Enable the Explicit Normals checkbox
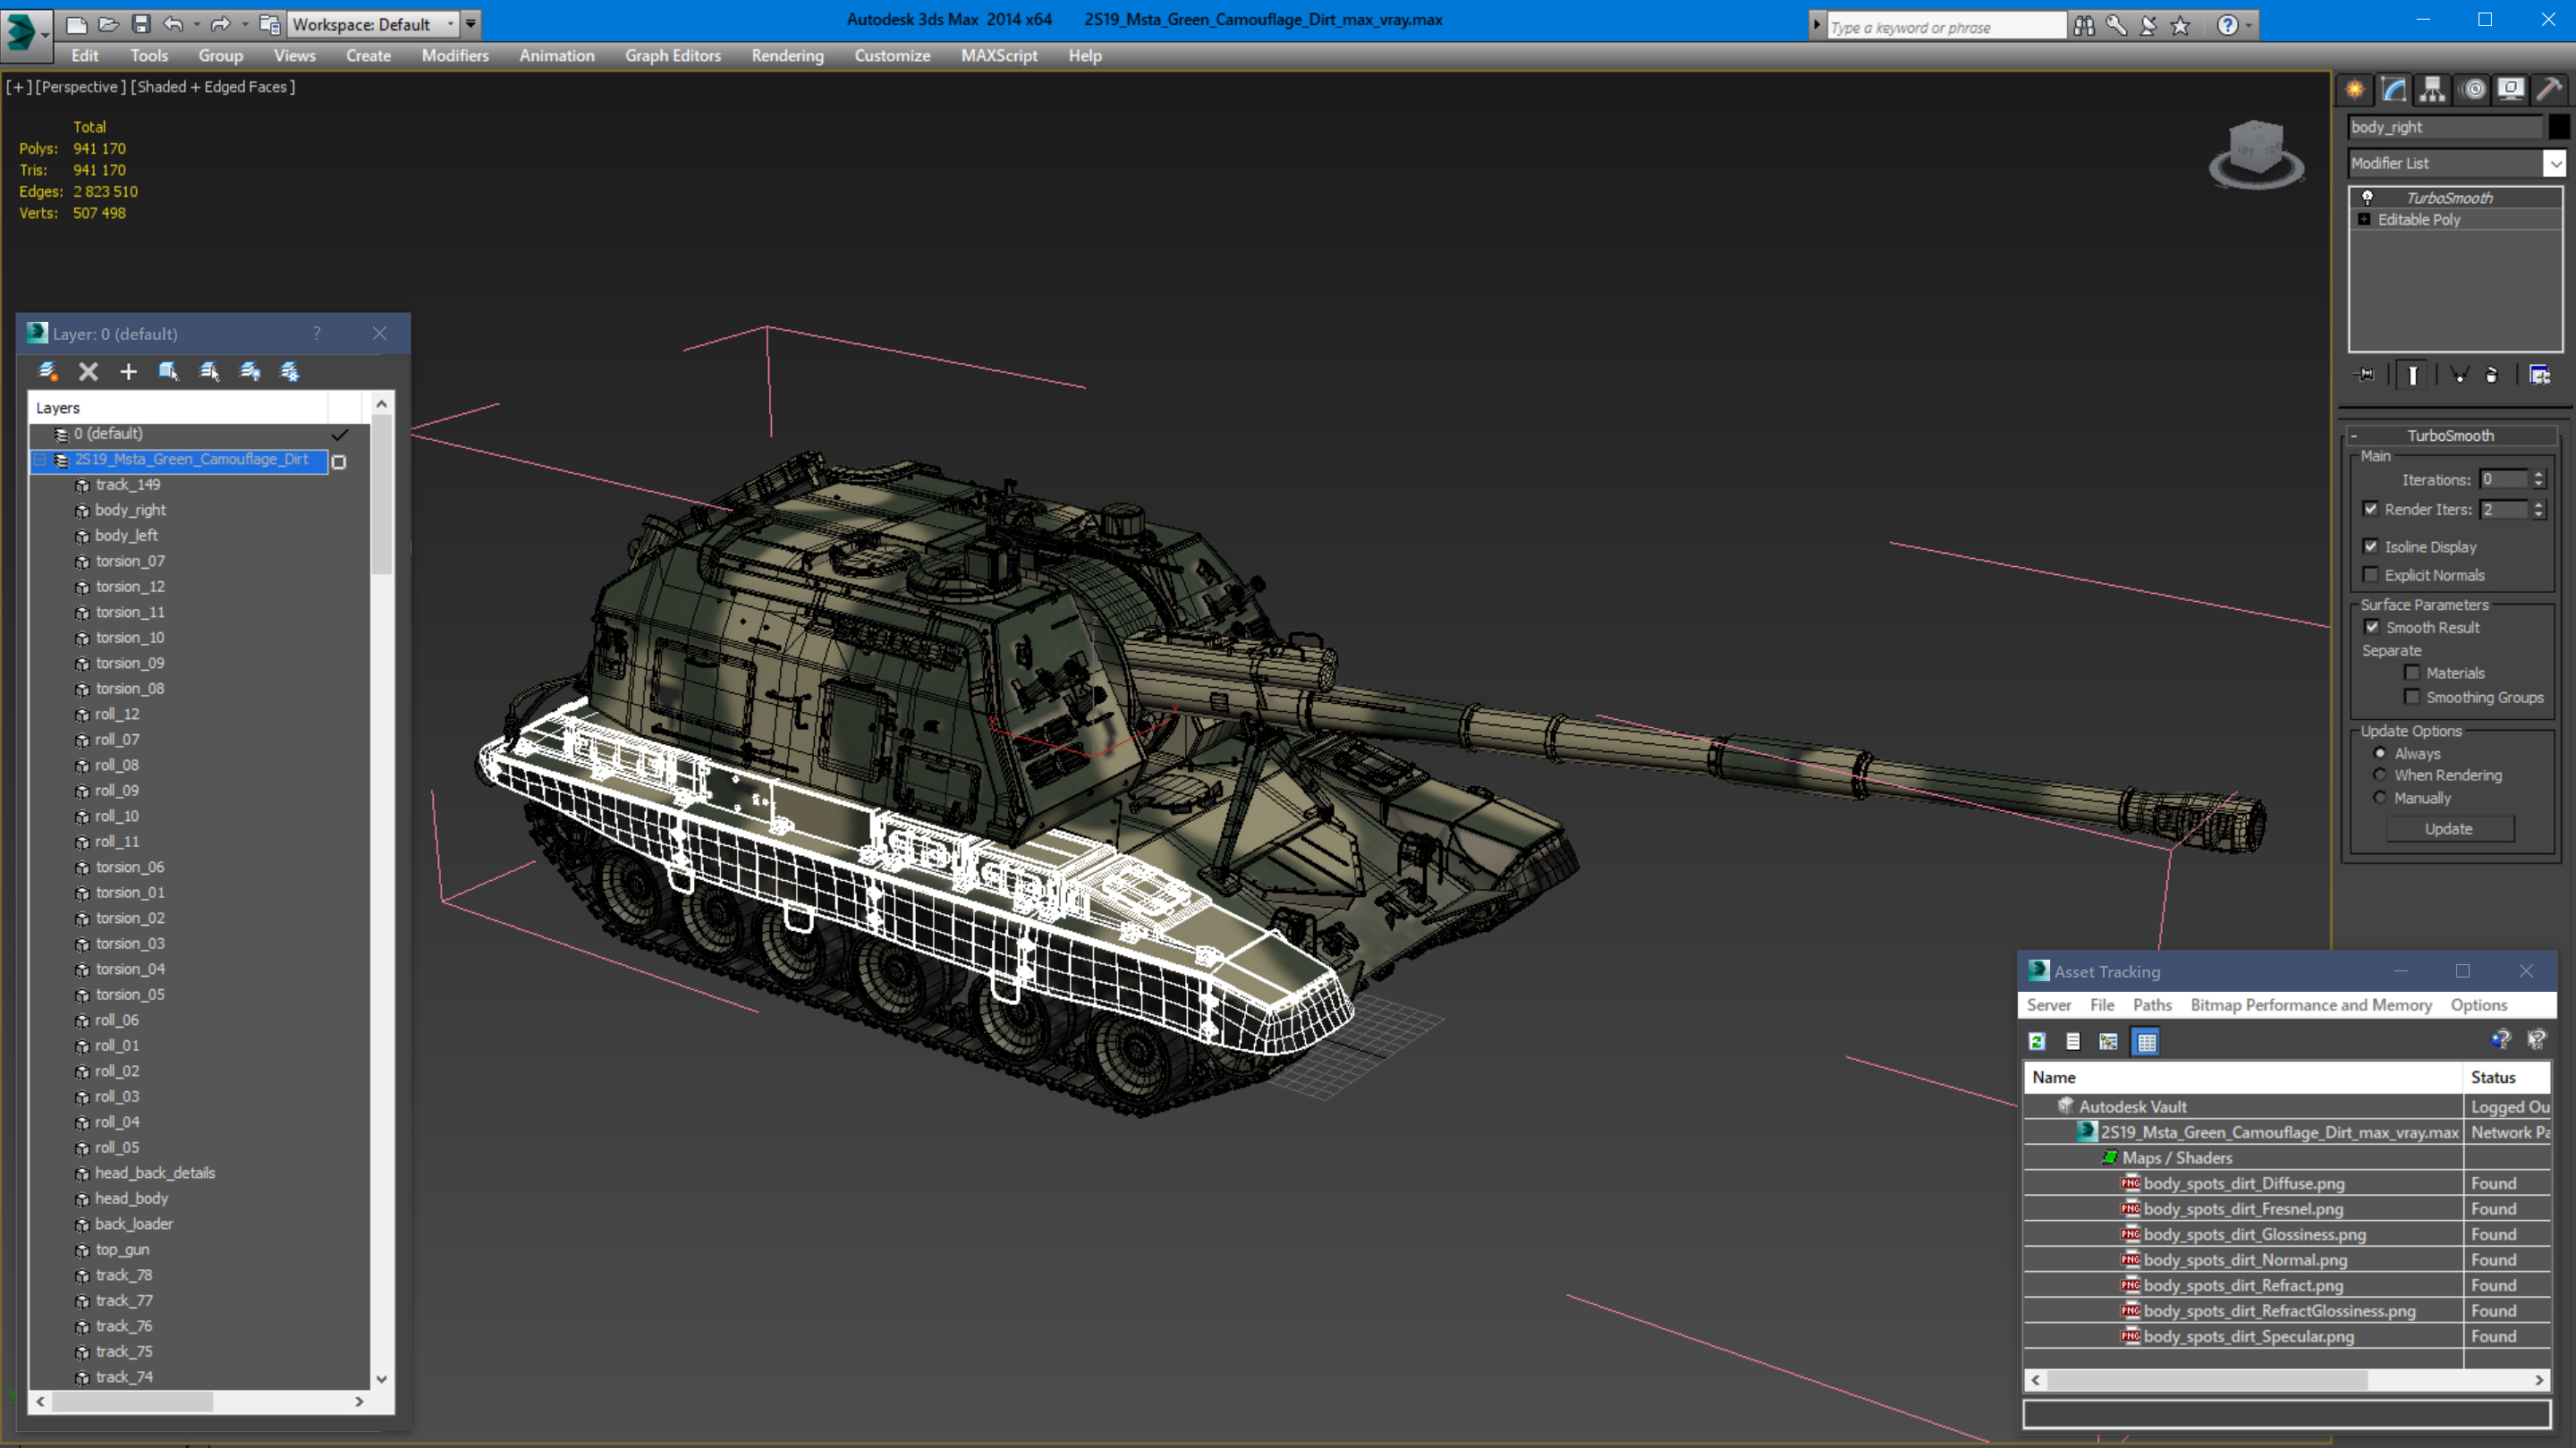The image size is (2576, 1448). tap(2371, 574)
